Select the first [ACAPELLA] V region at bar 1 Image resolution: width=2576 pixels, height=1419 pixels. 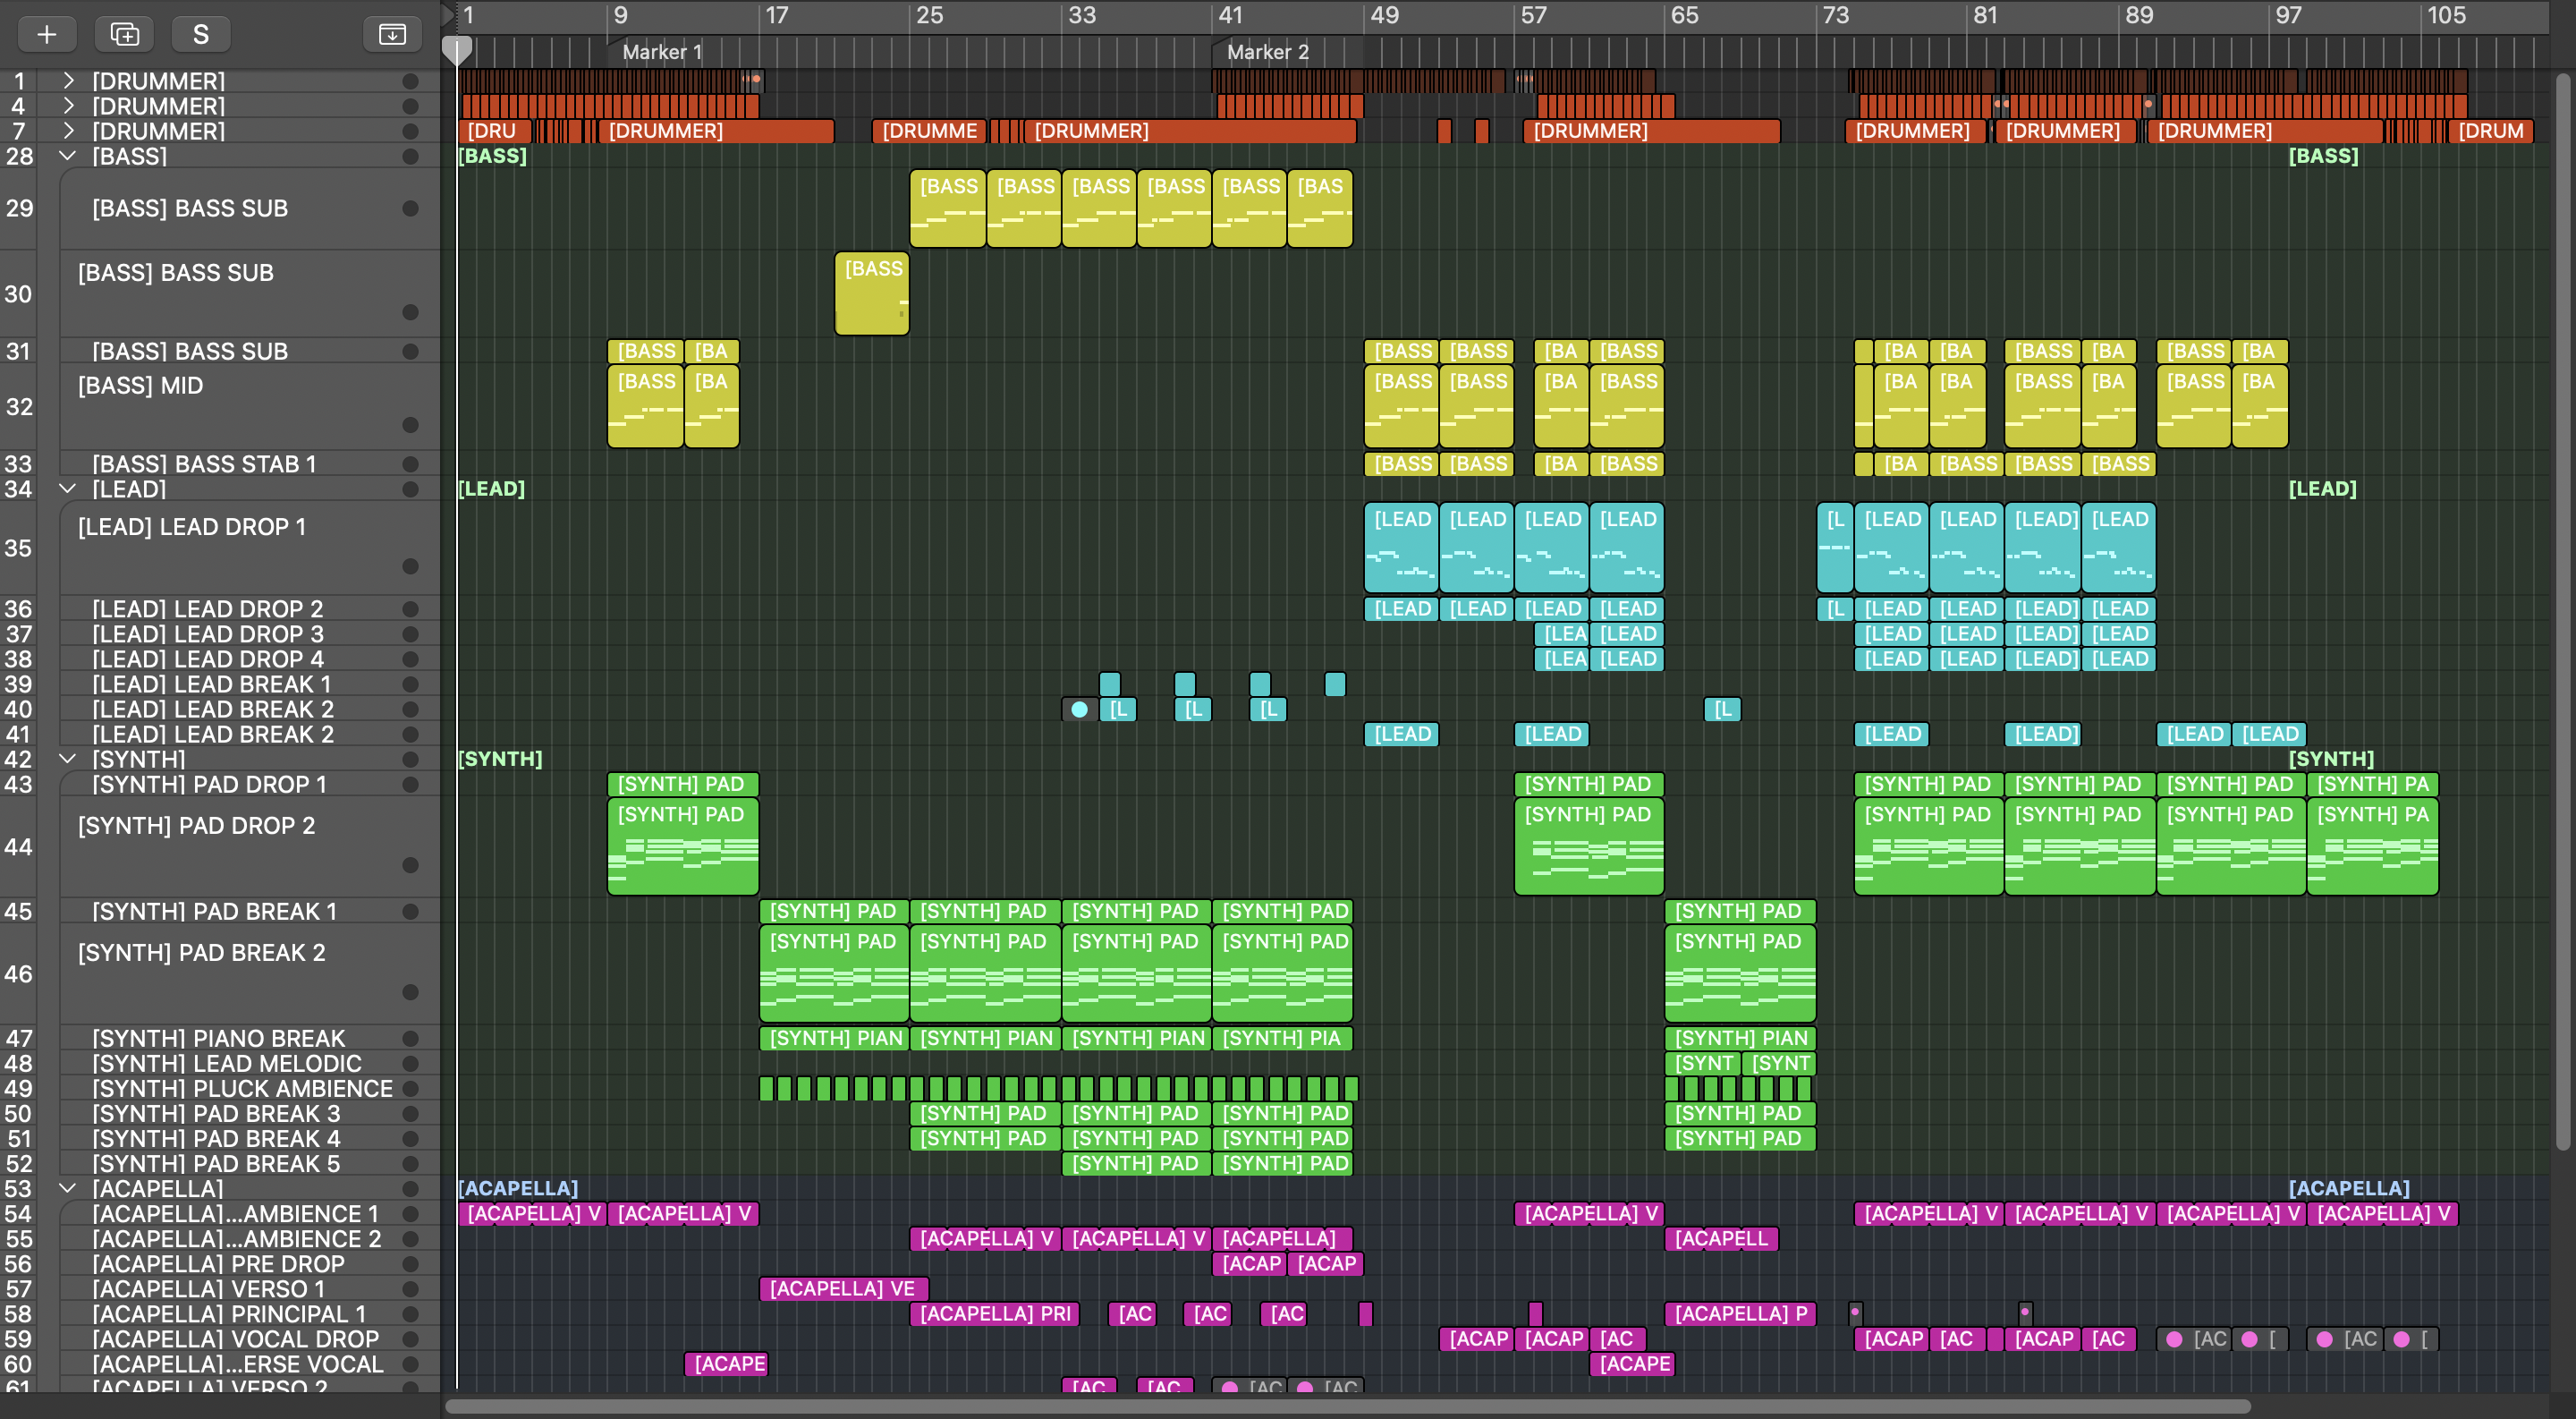coord(532,1213)
